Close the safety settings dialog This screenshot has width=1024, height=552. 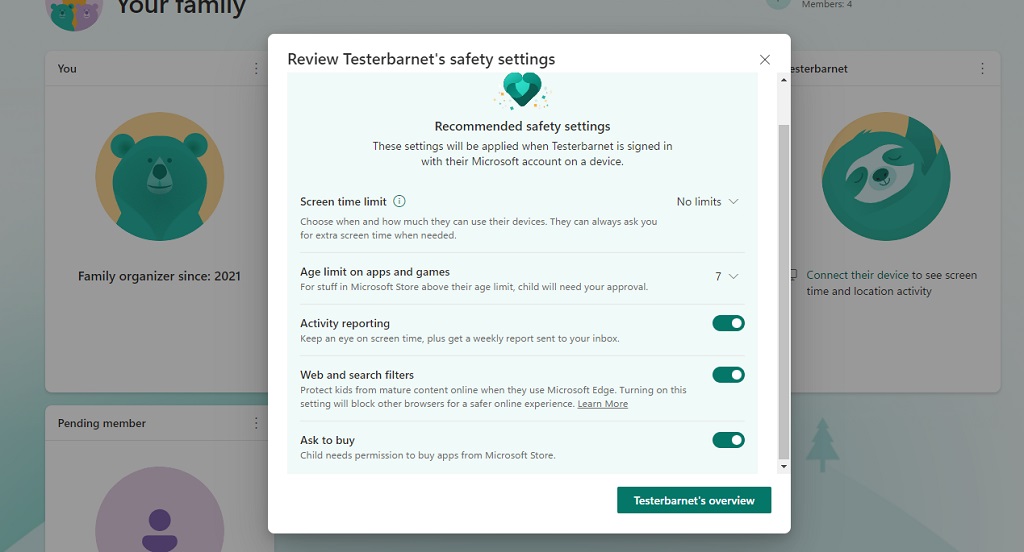(x=765, y=59)
